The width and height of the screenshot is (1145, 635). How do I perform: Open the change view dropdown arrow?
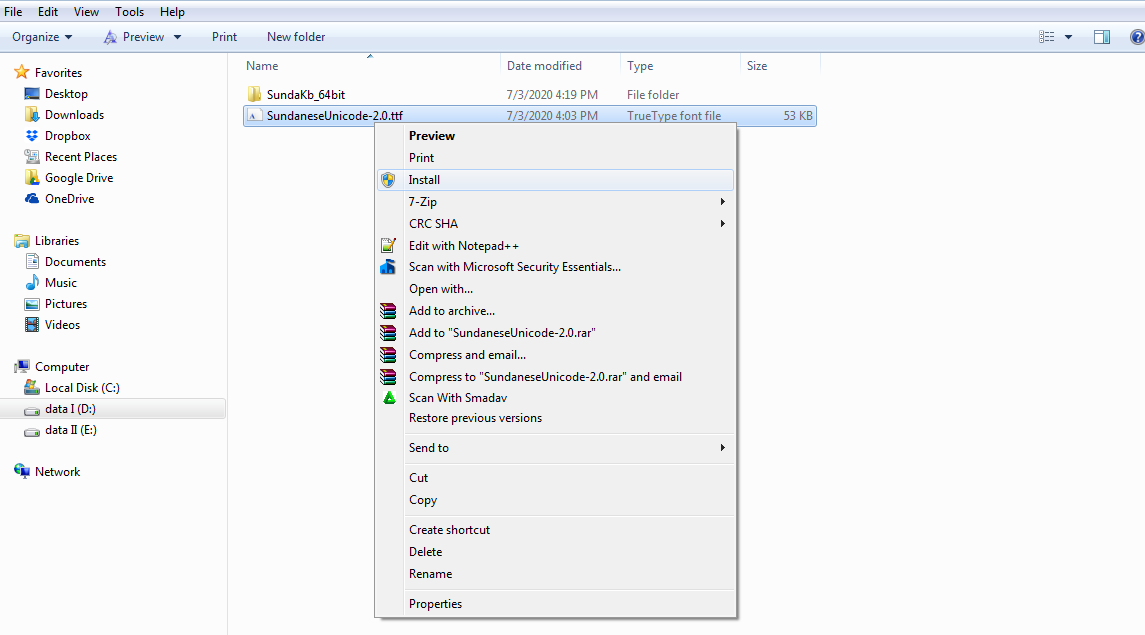[x=1068, y=37]
